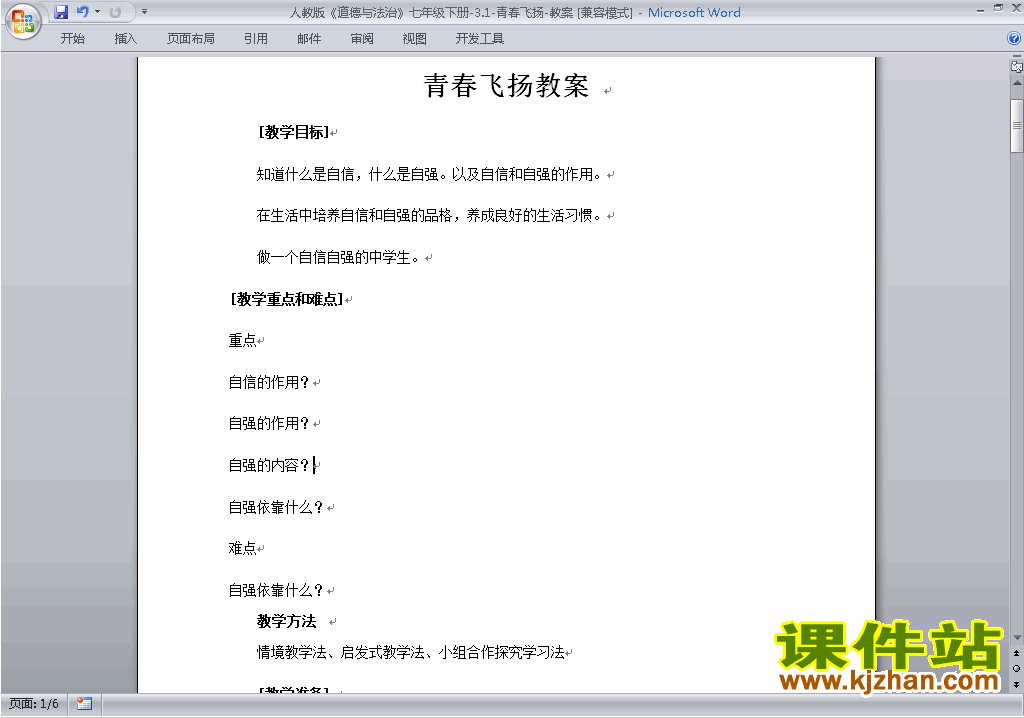1024x718 pixels.
Task: Click the title 青春飞扬教案
Action: point(506,86)
